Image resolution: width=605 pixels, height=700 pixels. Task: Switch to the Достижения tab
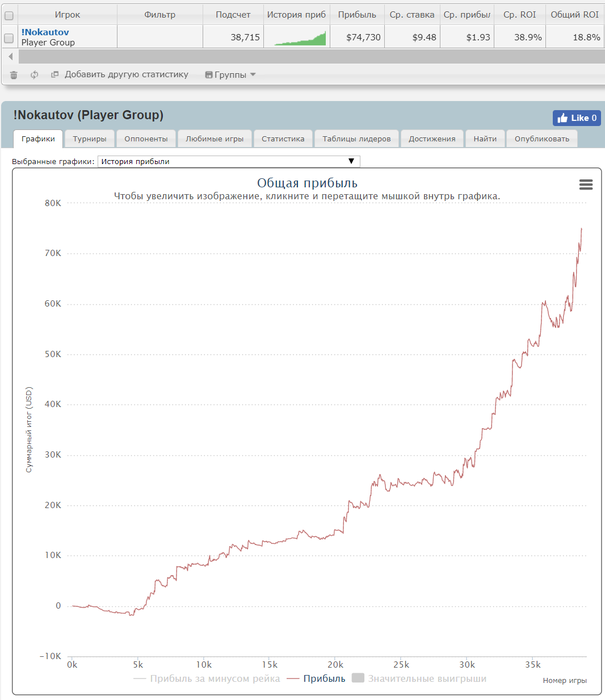point(432,139)
